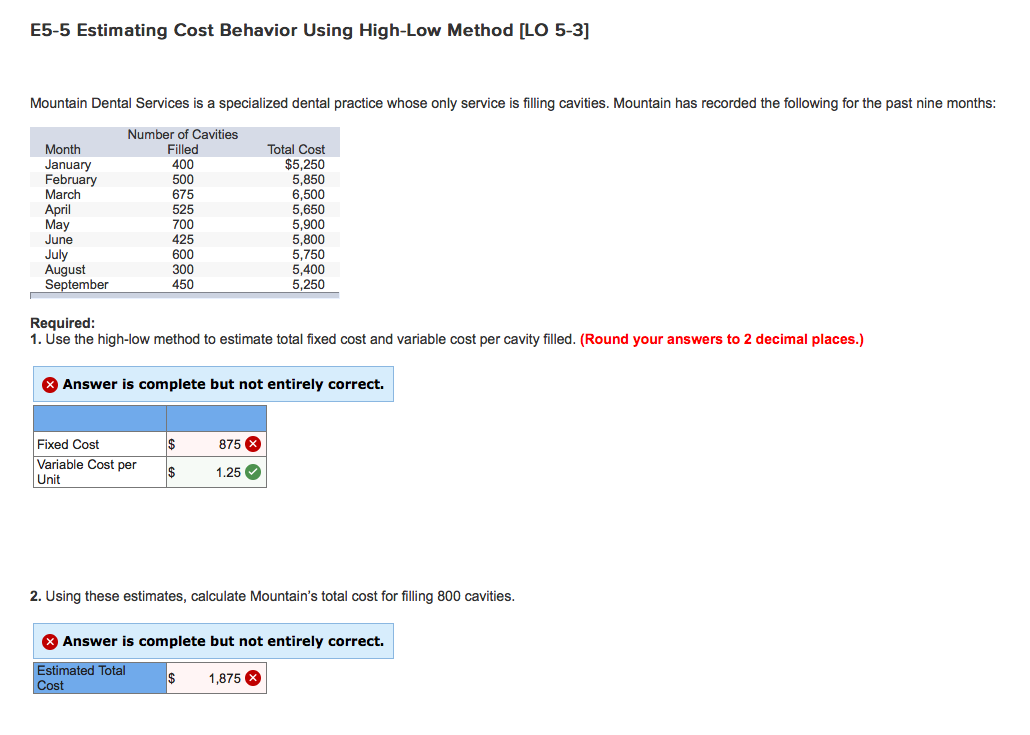The width and height of the screenshot is (1030, 735).
Task: Click the cavities value 425 for June
Action: tap(183, 240)
